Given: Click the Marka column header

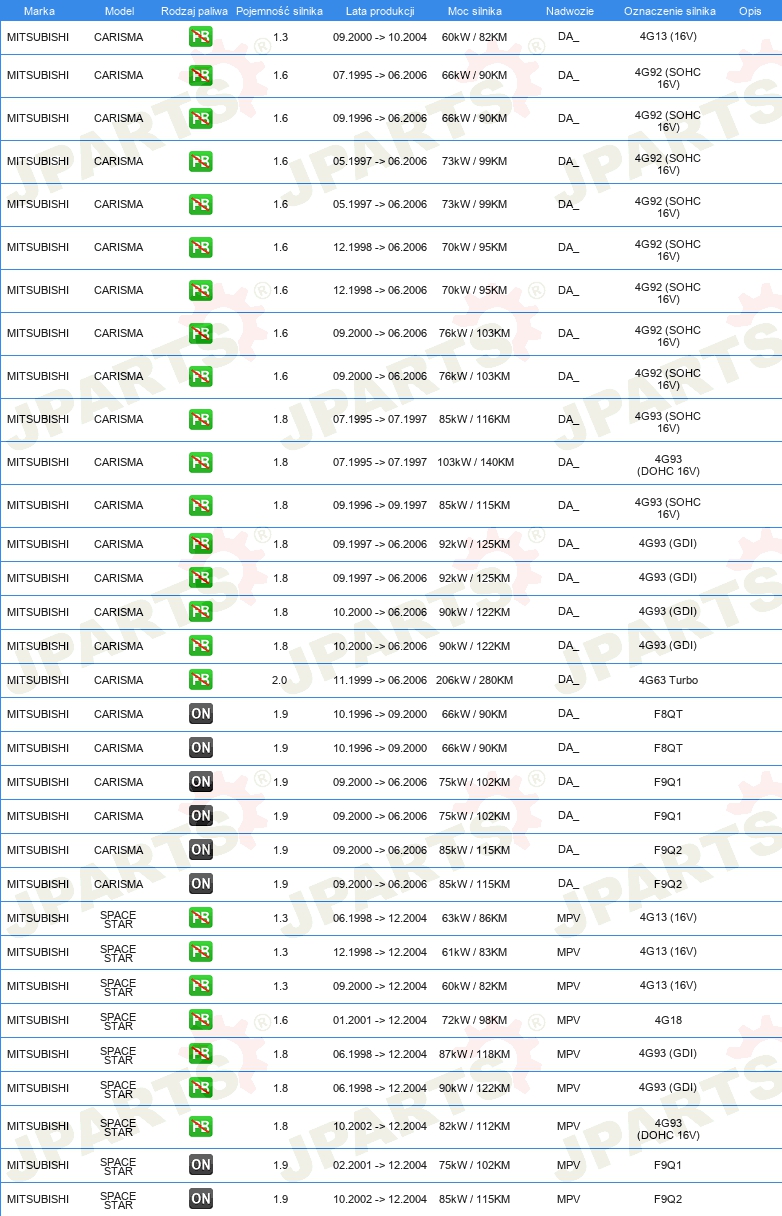Looking at the screenshot, I should [x=39, y=12].
